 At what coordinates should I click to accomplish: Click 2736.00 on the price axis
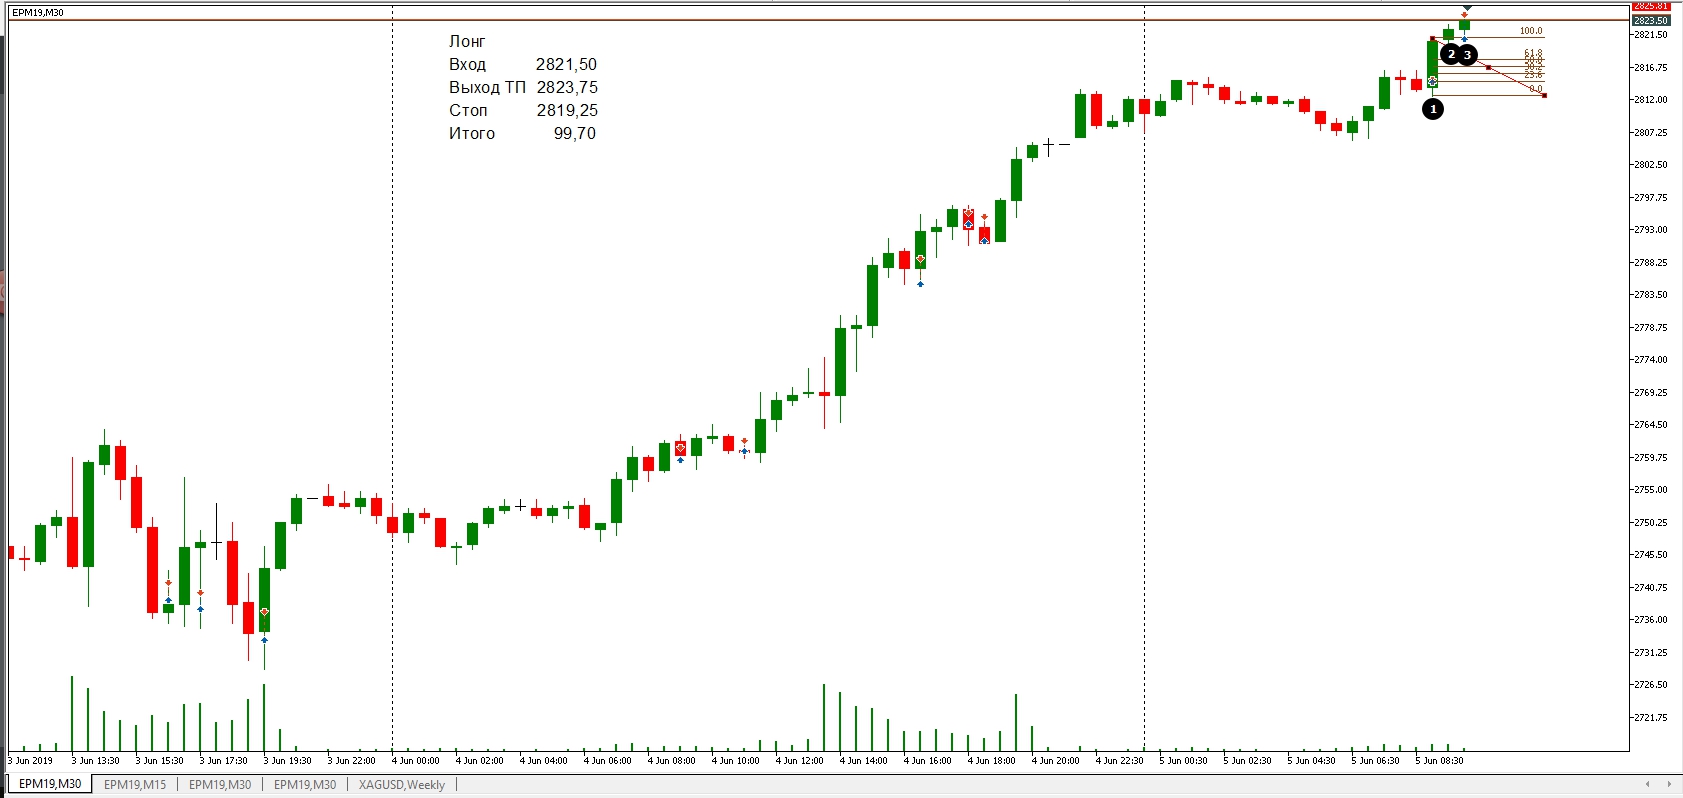click(x=1651, y=619)
